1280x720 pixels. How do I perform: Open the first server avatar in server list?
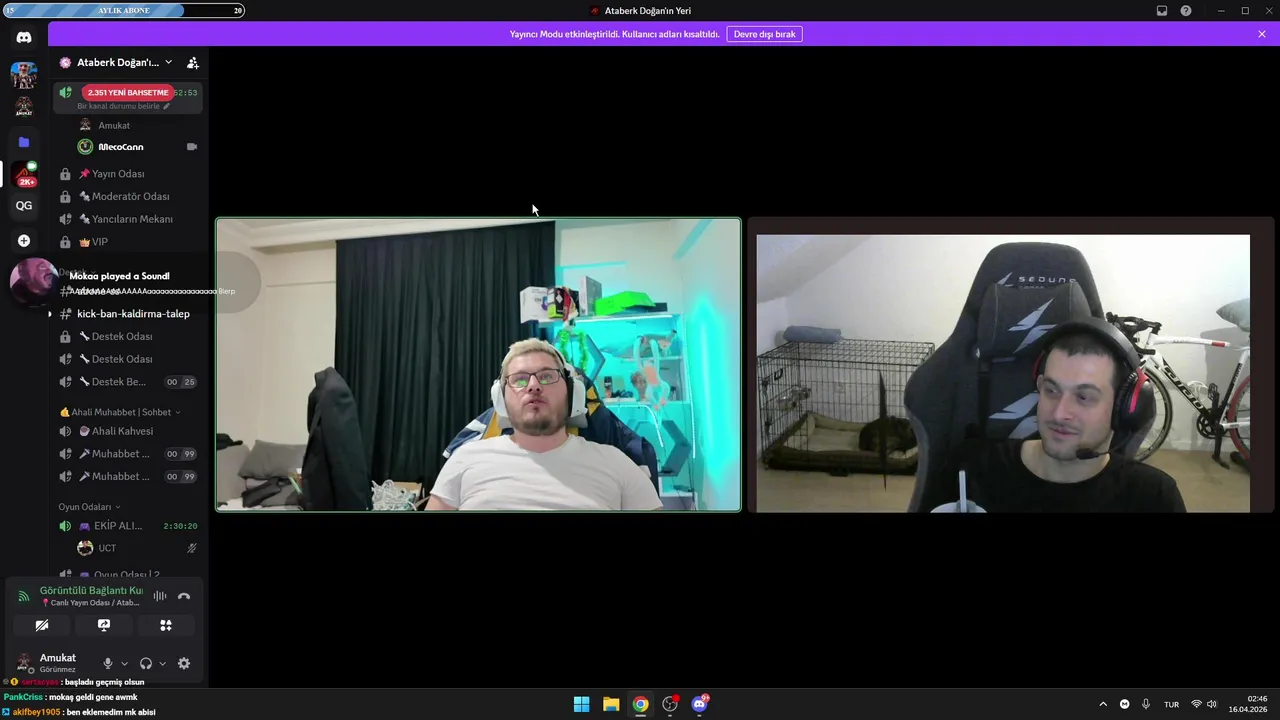coord(24,74)
